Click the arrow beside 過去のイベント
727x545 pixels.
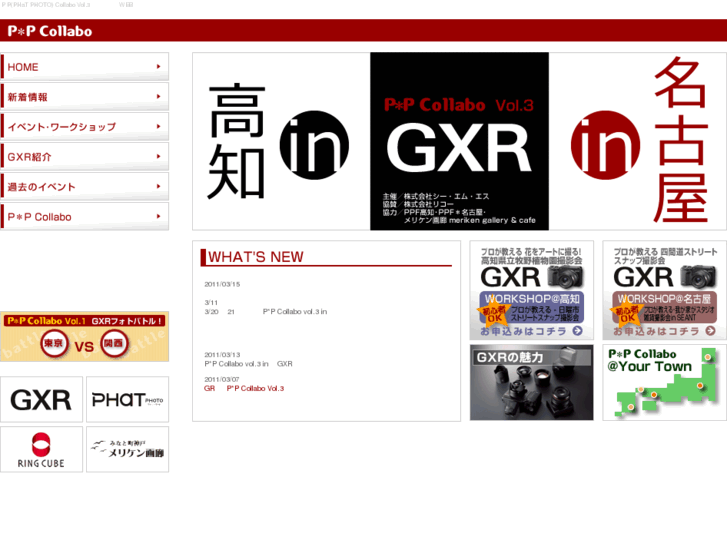point(159,186)
